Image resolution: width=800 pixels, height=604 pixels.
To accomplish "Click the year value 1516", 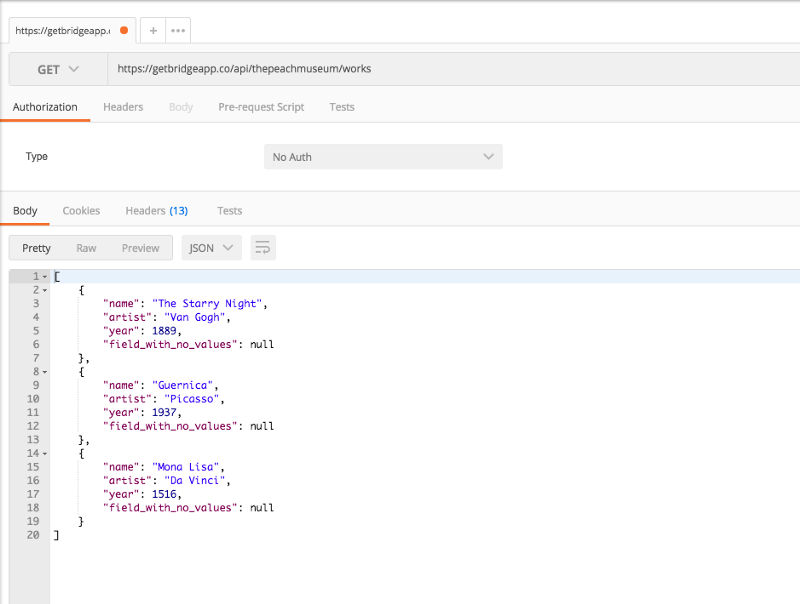I will click(164, 494).
